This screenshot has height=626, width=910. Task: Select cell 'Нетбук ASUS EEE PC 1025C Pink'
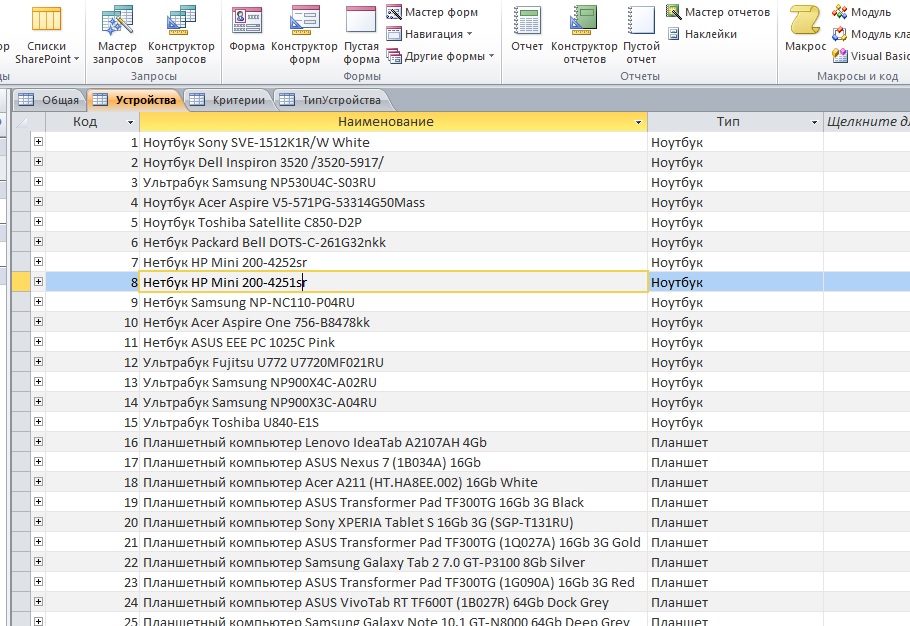click(393, 342)
